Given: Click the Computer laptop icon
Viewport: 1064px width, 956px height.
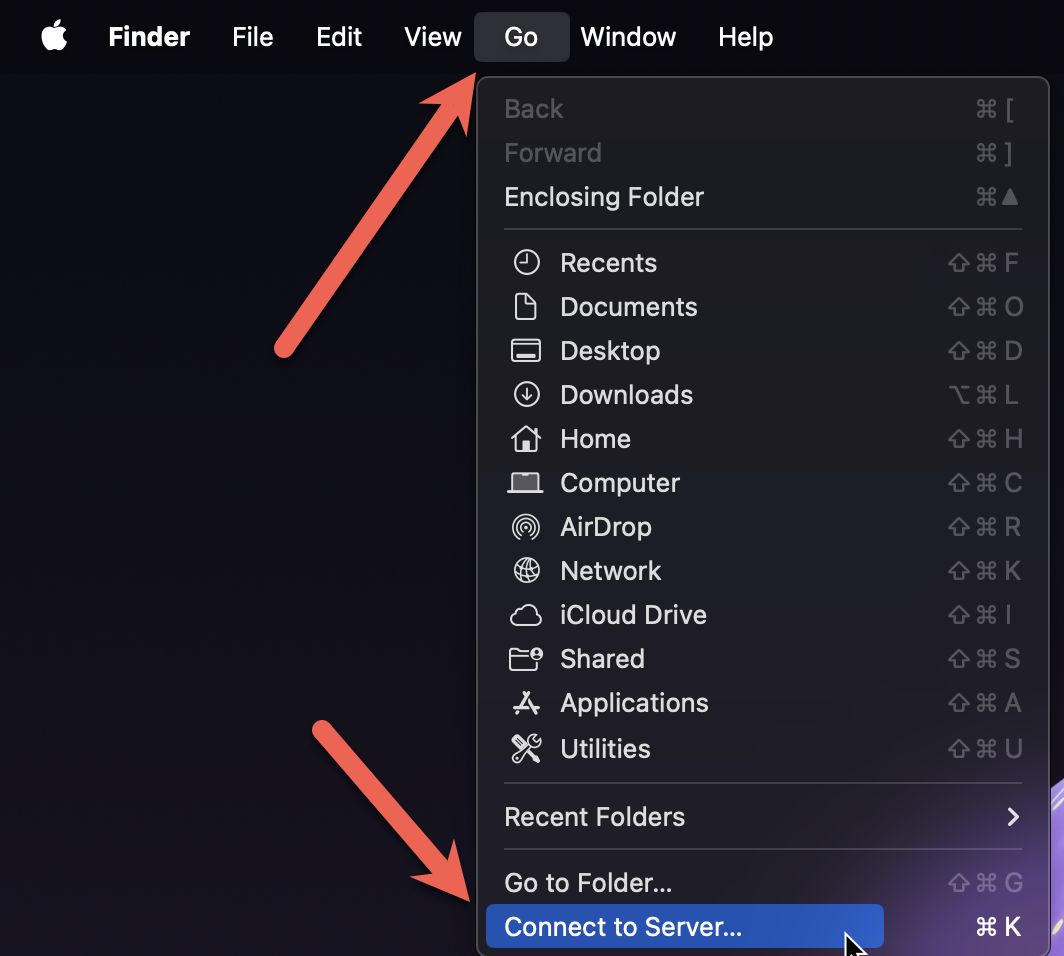Looking at the screenshot, I should pos(528,482).
